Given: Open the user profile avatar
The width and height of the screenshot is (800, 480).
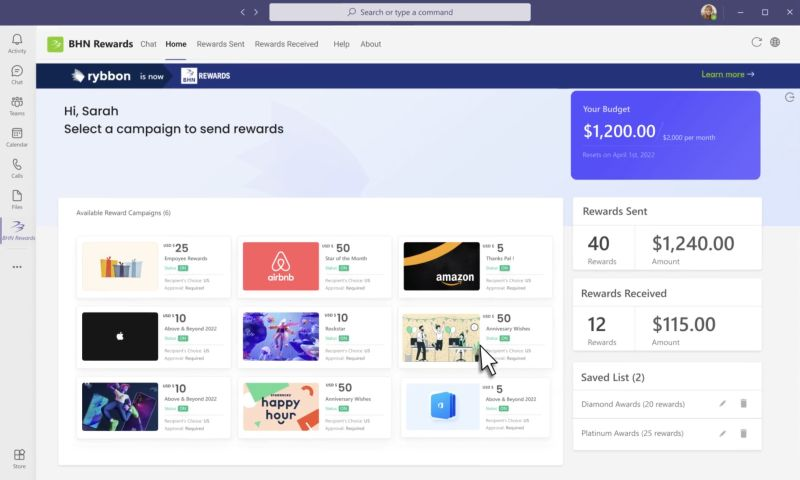Looking at the screenshot, I should (709, 12).
